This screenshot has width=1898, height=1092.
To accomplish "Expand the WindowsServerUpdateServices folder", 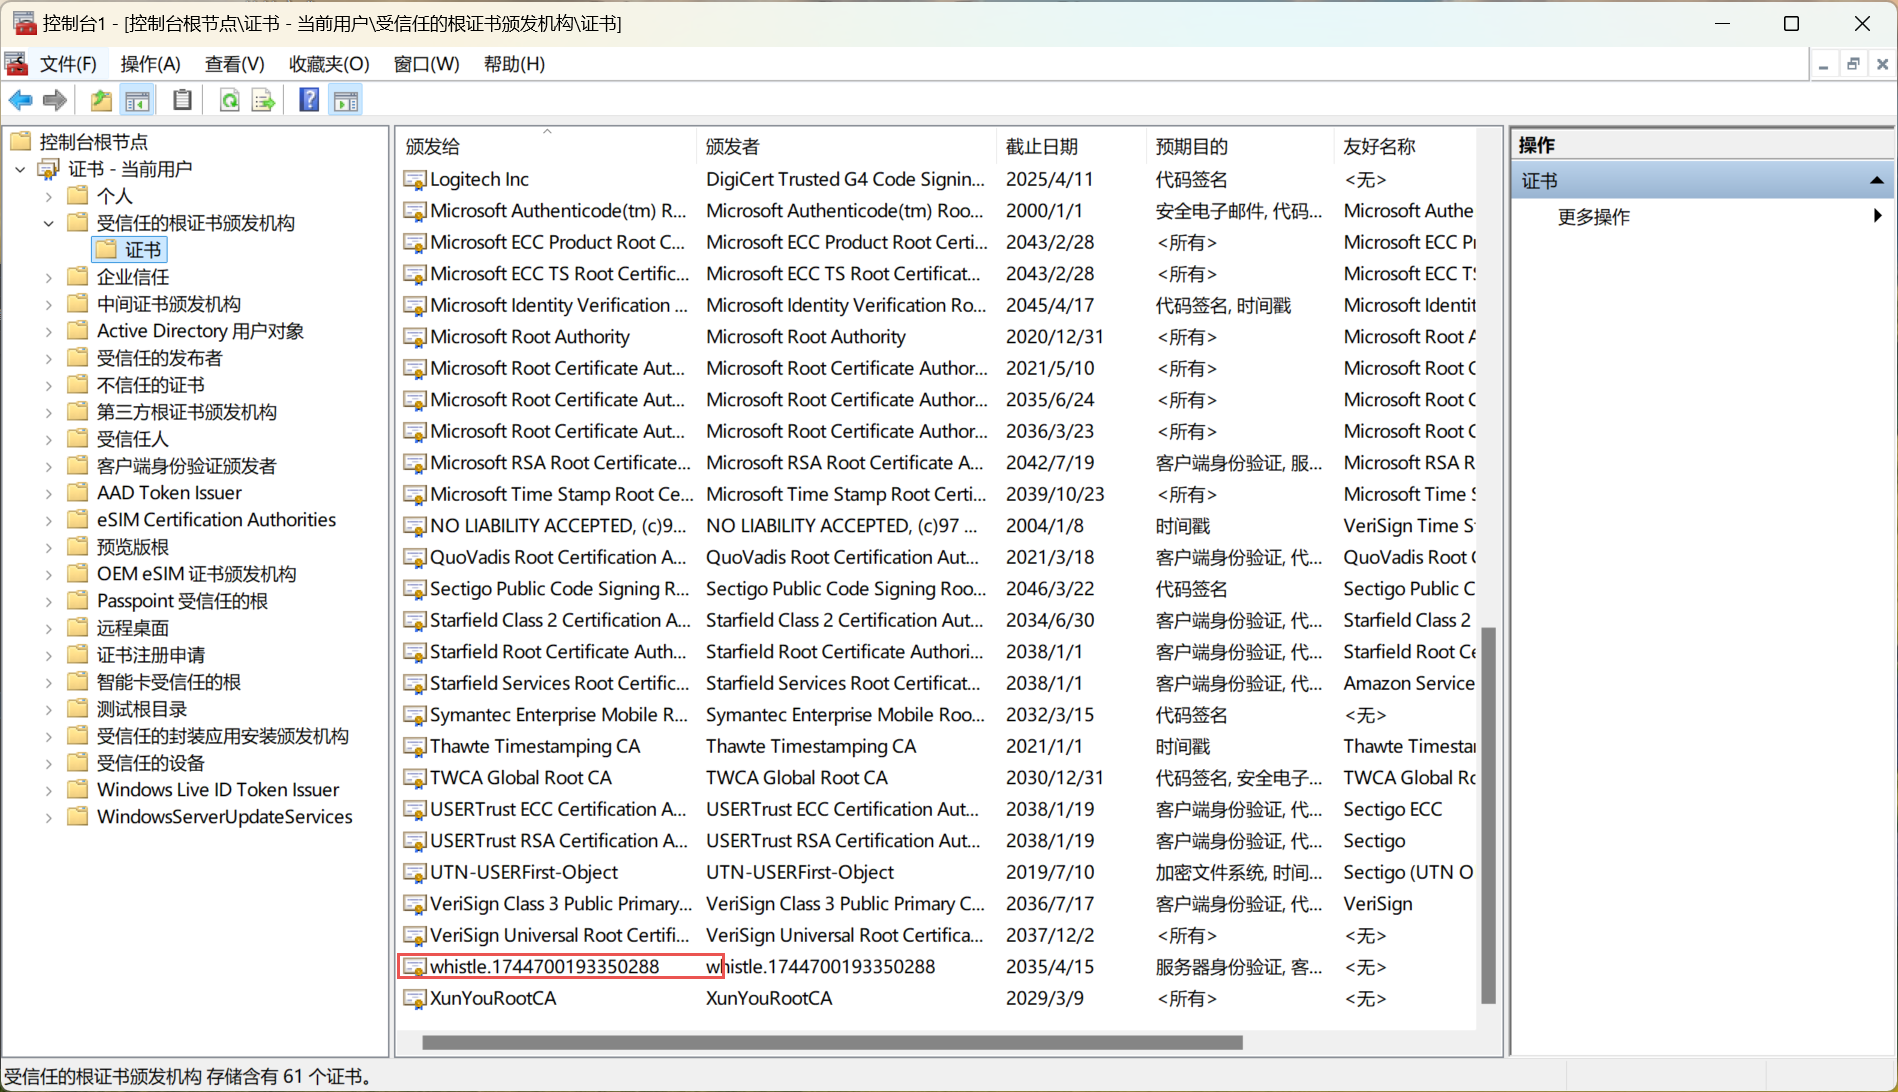I will coord(48,817).
